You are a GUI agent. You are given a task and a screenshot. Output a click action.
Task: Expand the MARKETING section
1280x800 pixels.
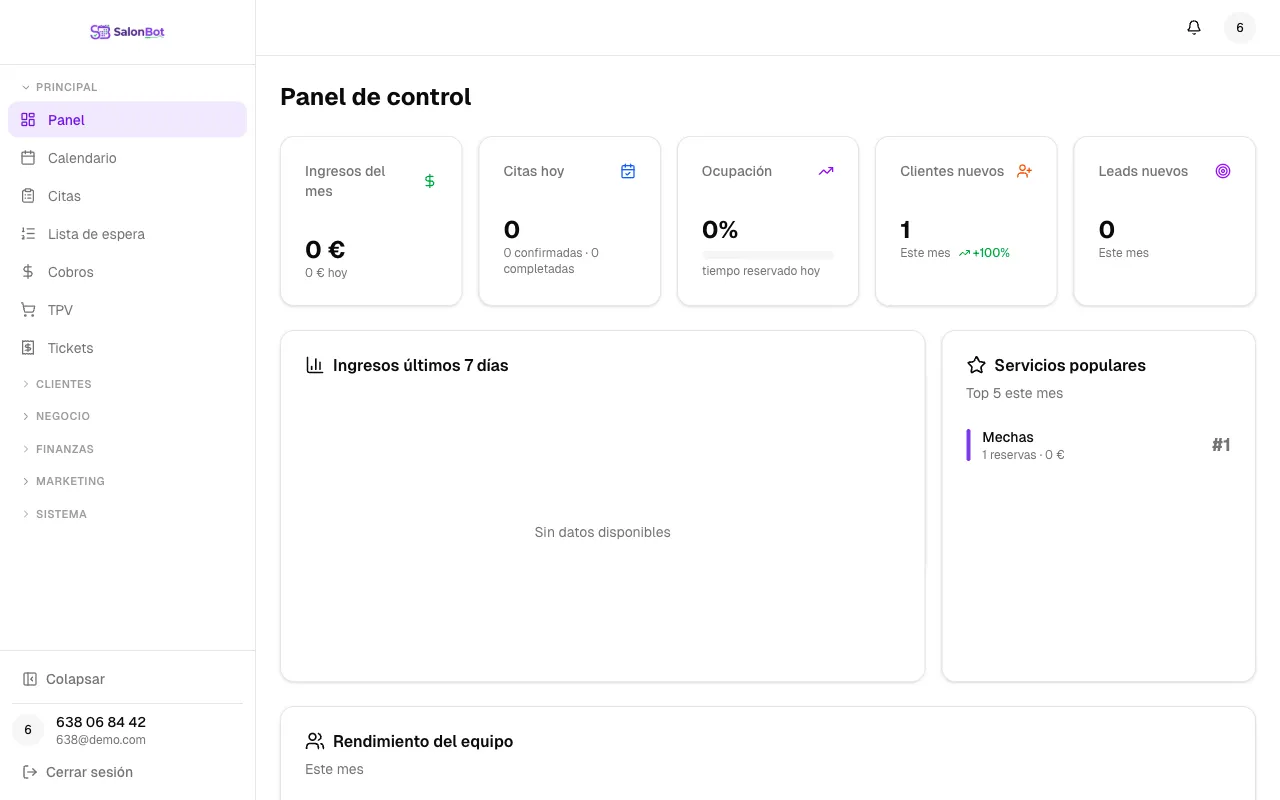(x=70, y=481)
